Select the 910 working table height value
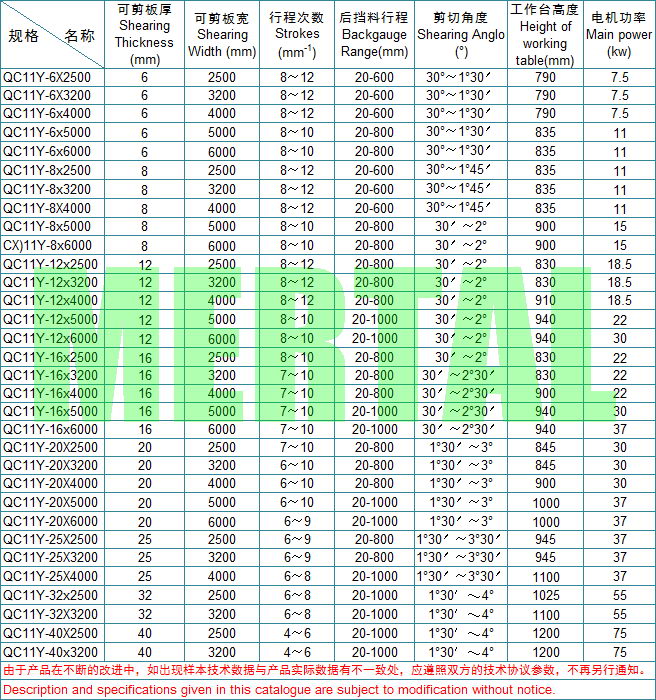Screen dimensions: 656x700 point(545,300)
